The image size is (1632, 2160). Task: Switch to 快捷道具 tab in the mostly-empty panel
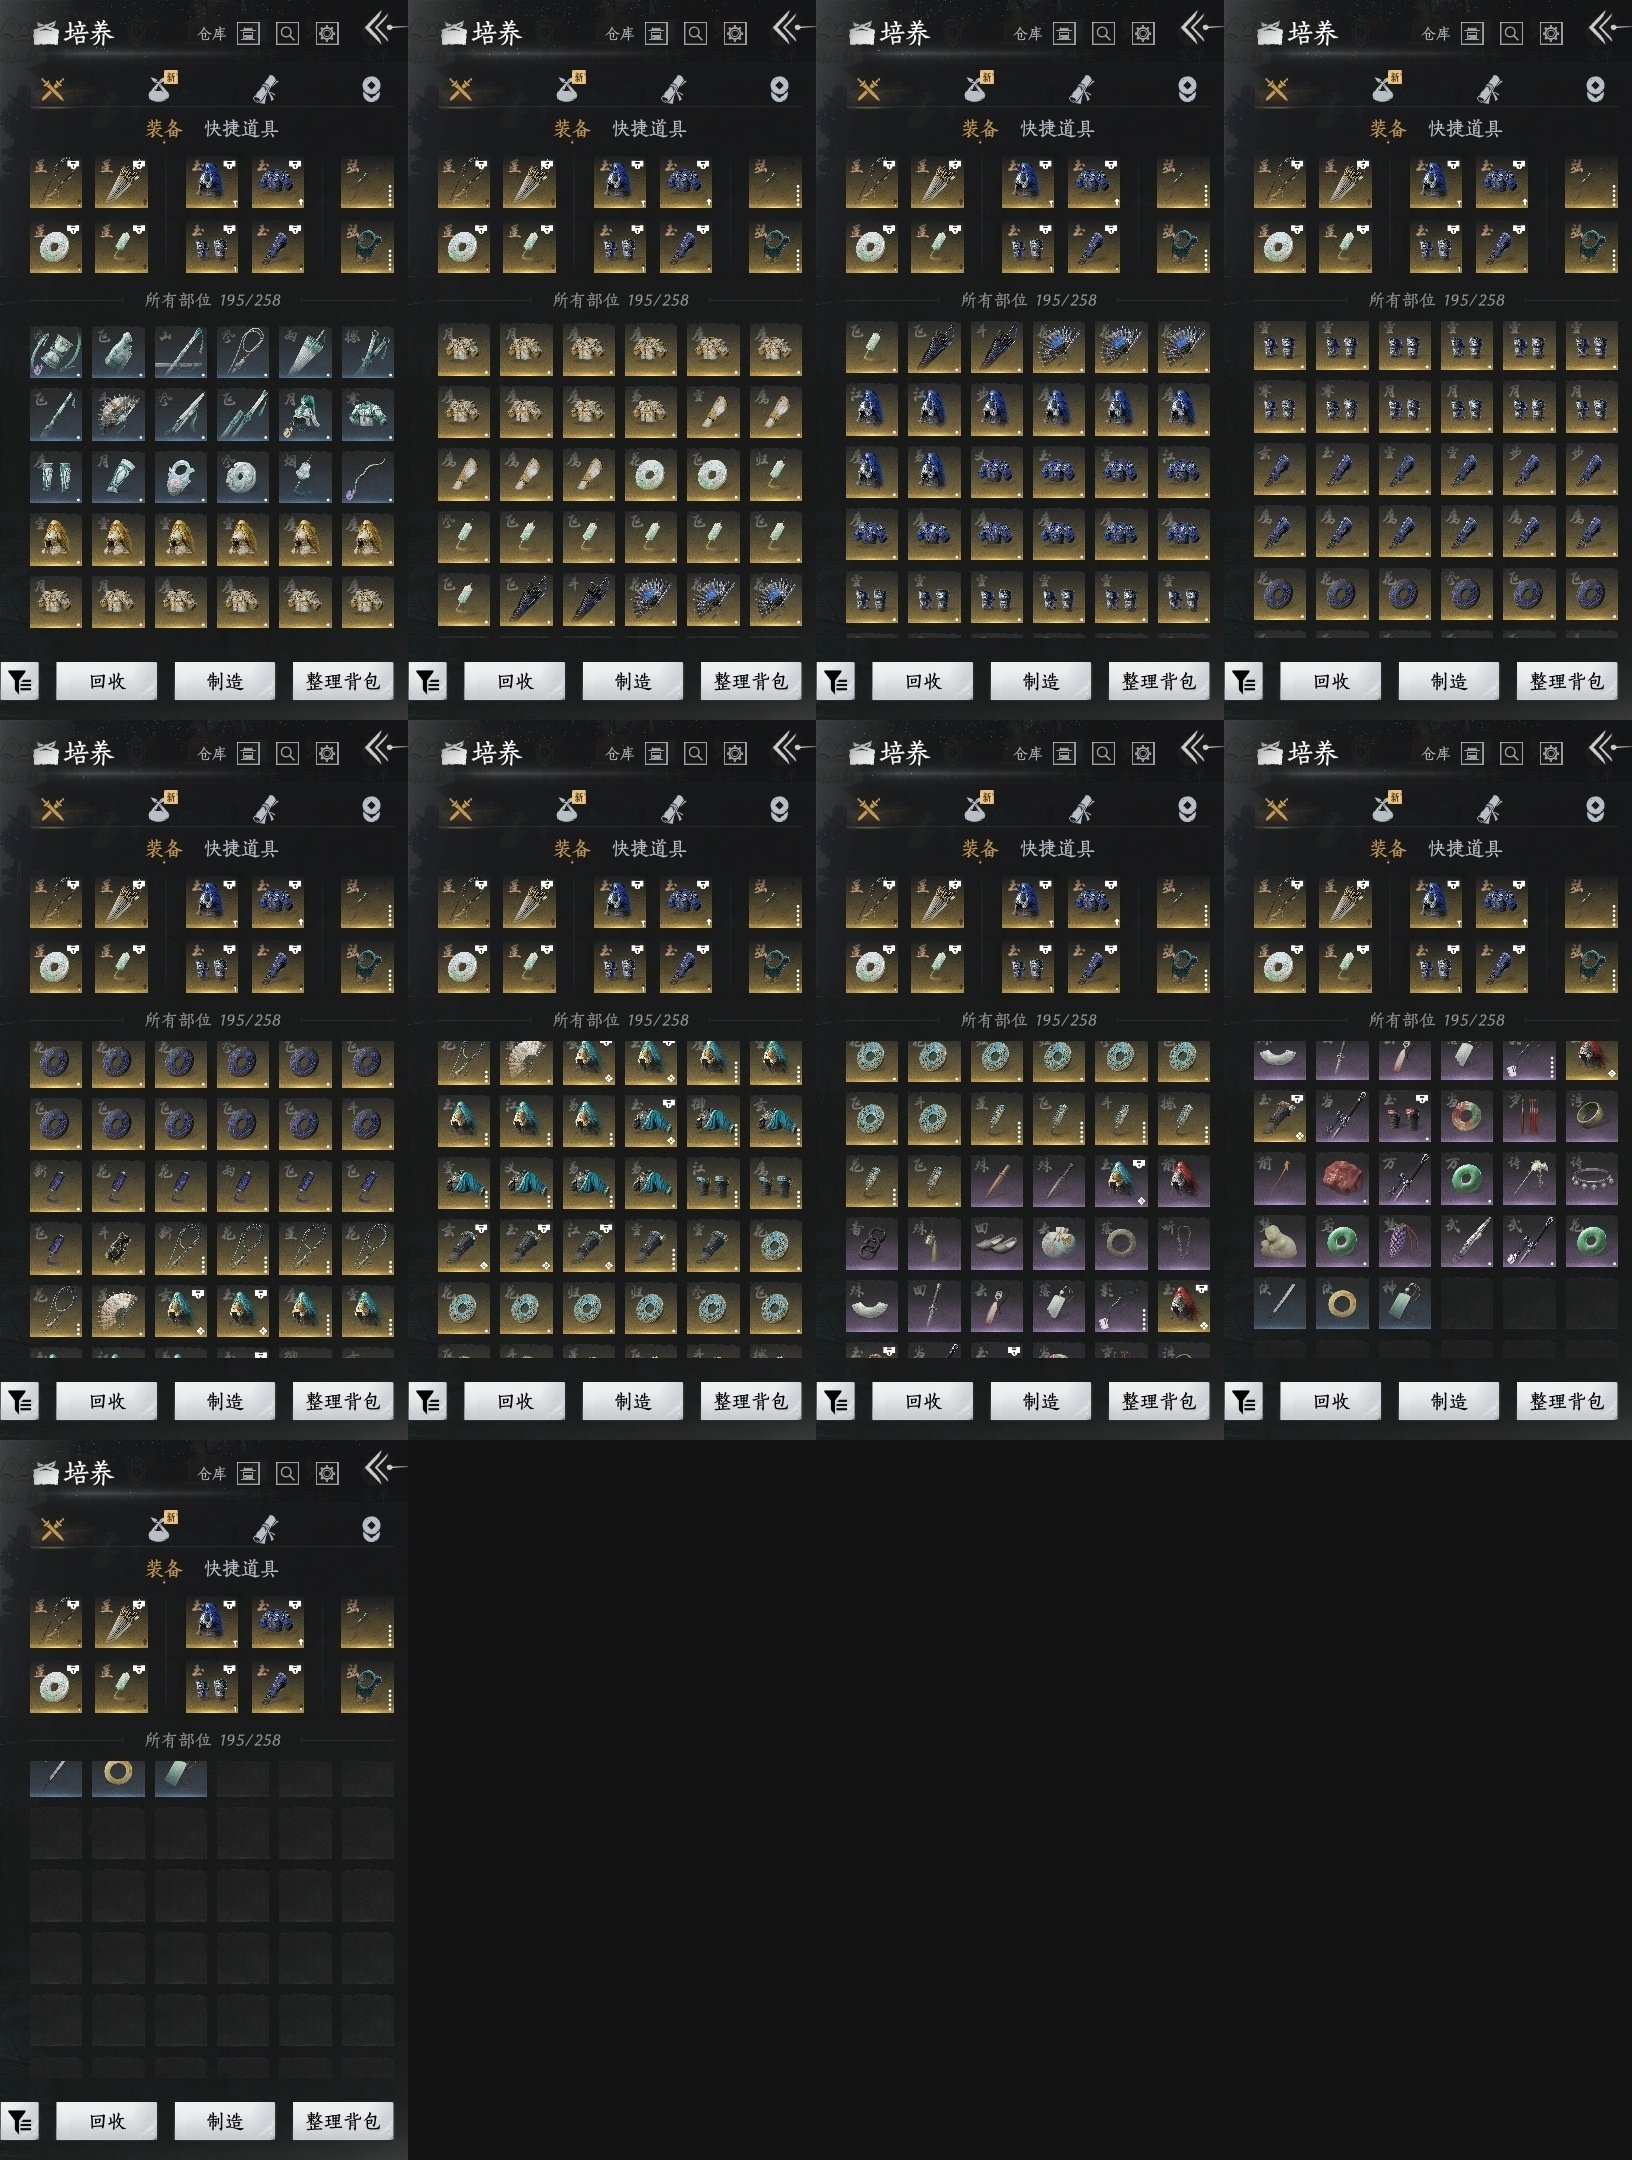coord(241,1568)
